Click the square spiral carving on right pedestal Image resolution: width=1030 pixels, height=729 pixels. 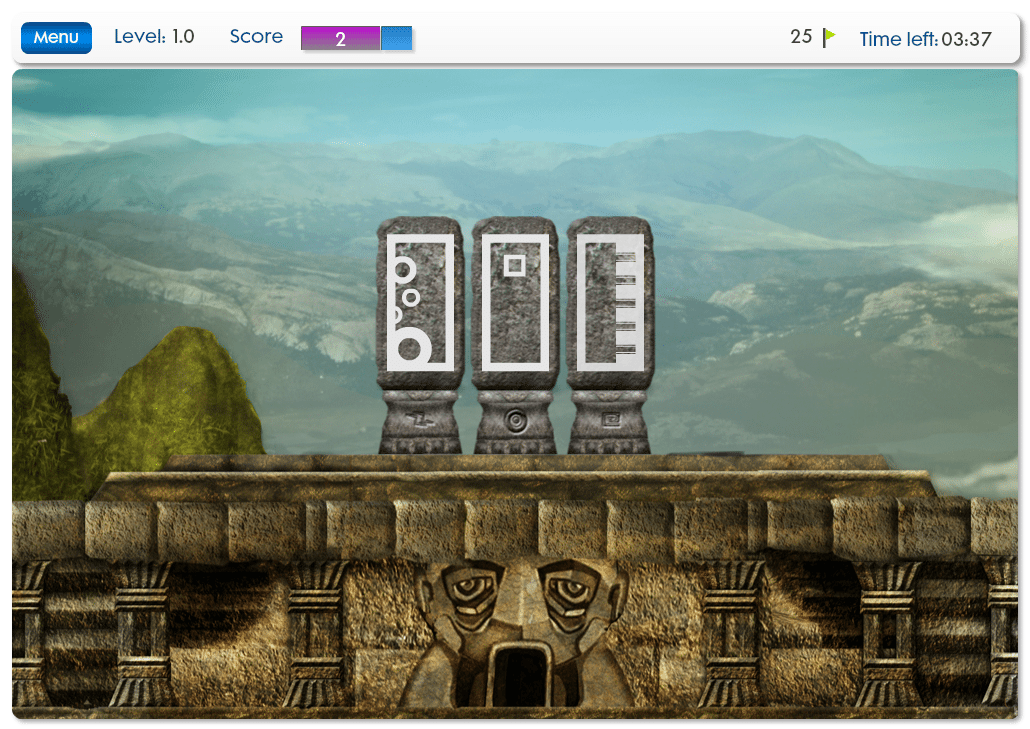(x=610, y=422)
